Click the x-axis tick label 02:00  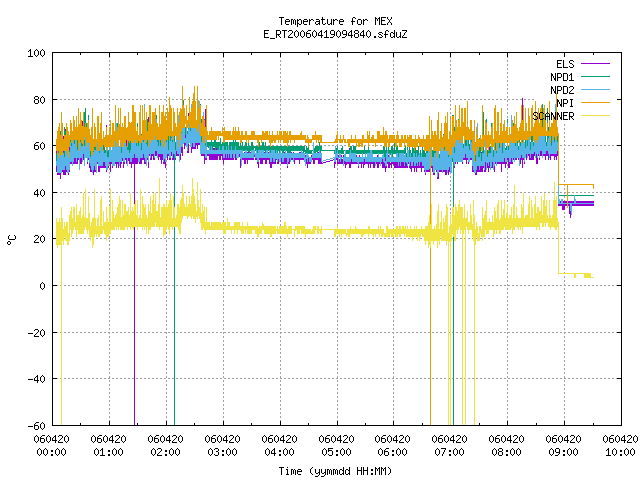pos(165,452)
